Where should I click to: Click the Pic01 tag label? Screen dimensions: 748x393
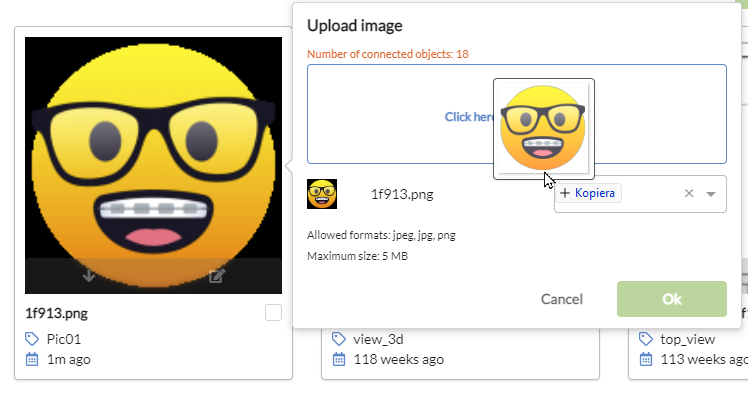[x=64, y=339]
